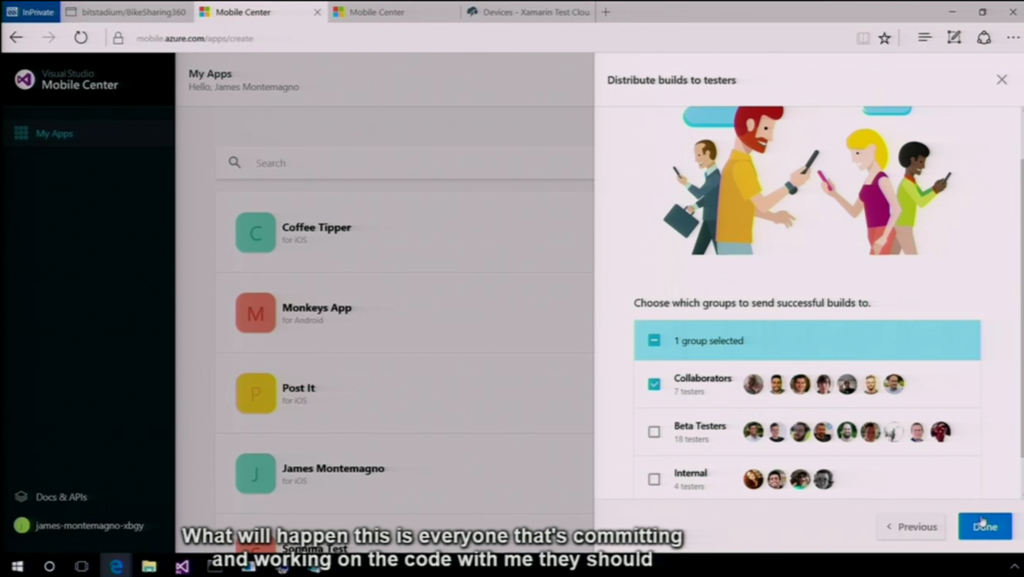
Task: Click the Edge icon in taskbar
Action: tap(116, 566)
